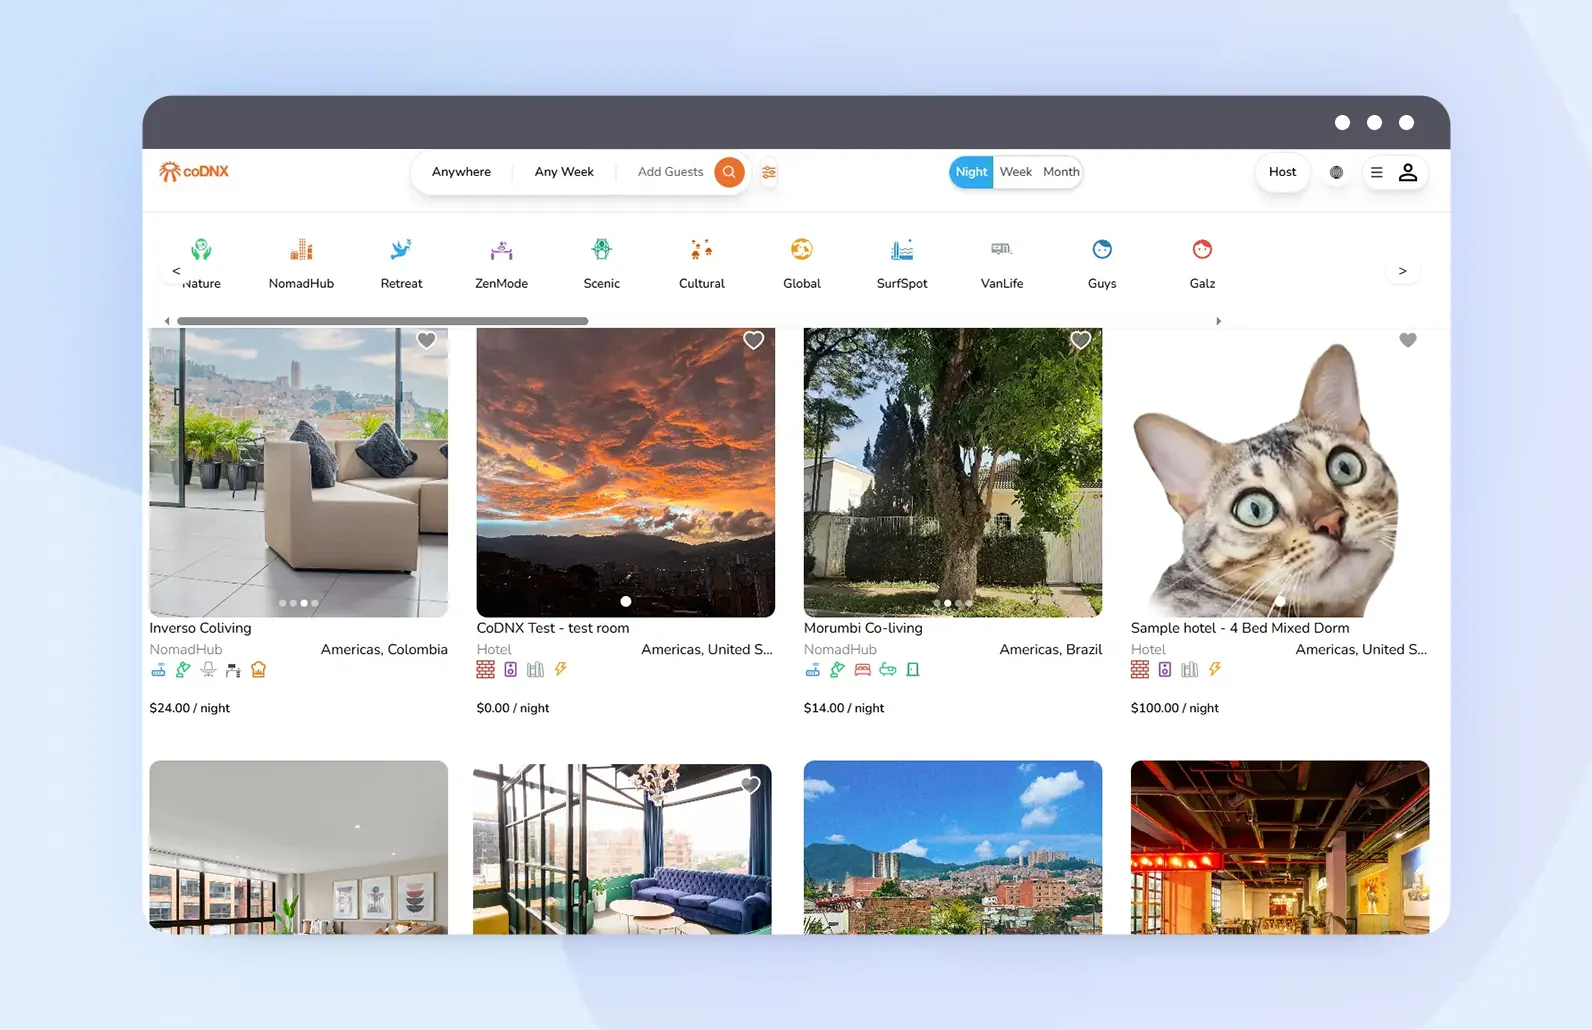Open the globe language selector
This screenshot has height=1030, width=1592.
[x=1336, y=172]
